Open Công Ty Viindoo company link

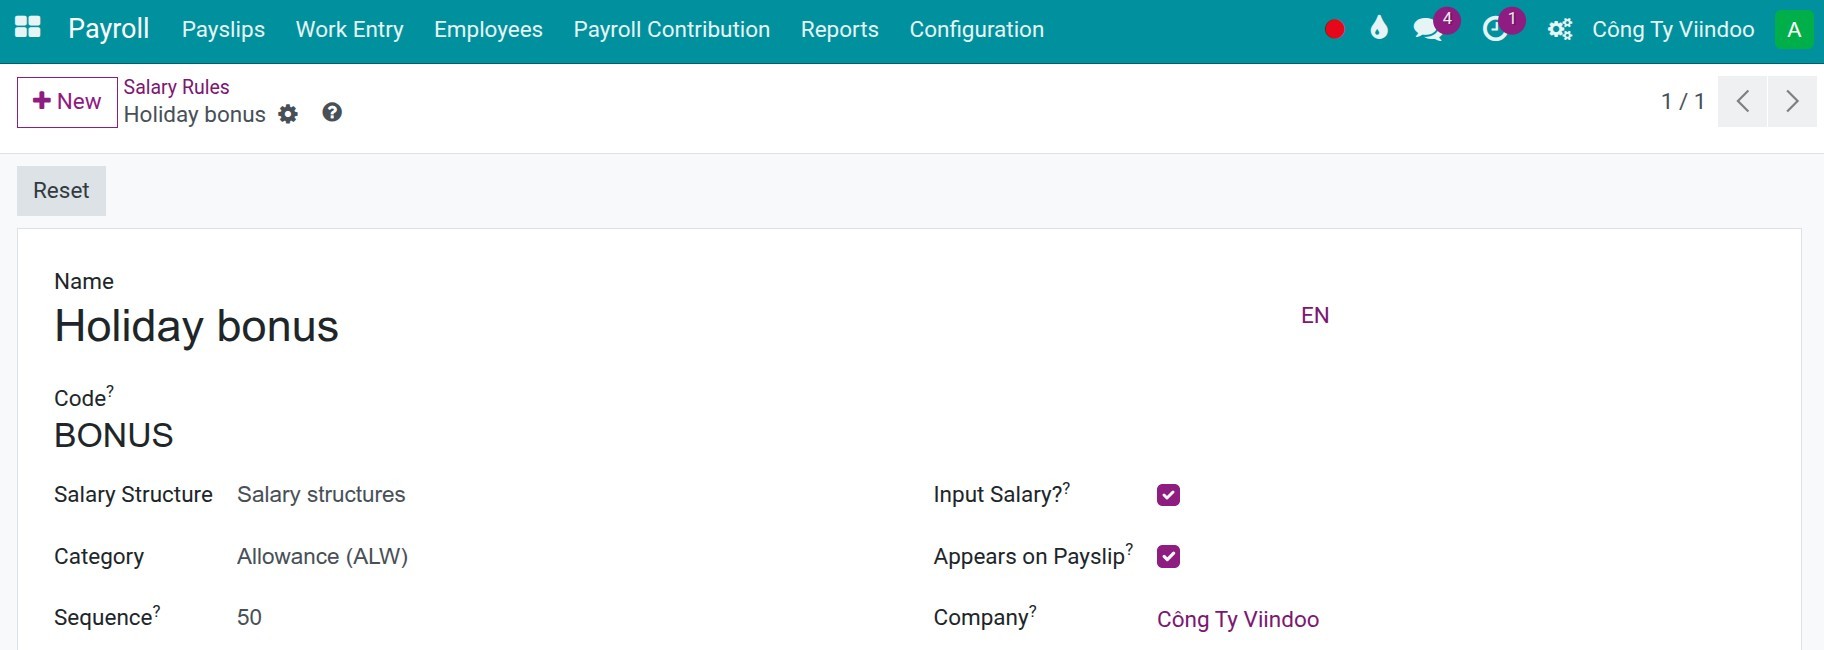(x=1238, y=619)
